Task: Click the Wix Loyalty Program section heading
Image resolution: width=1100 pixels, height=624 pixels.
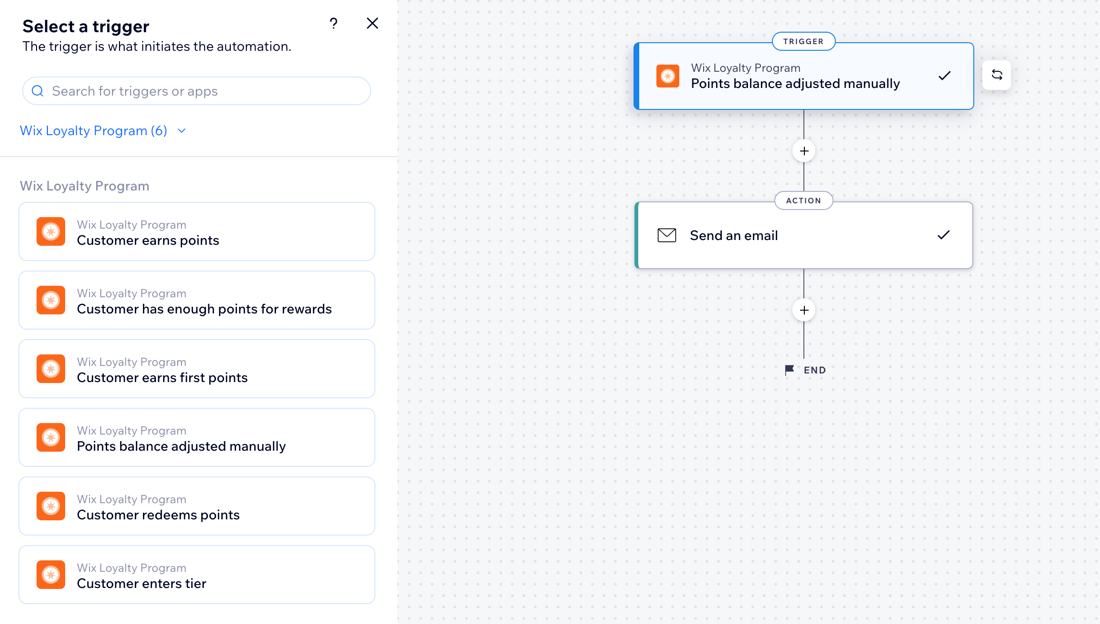Action: [84, 186]
